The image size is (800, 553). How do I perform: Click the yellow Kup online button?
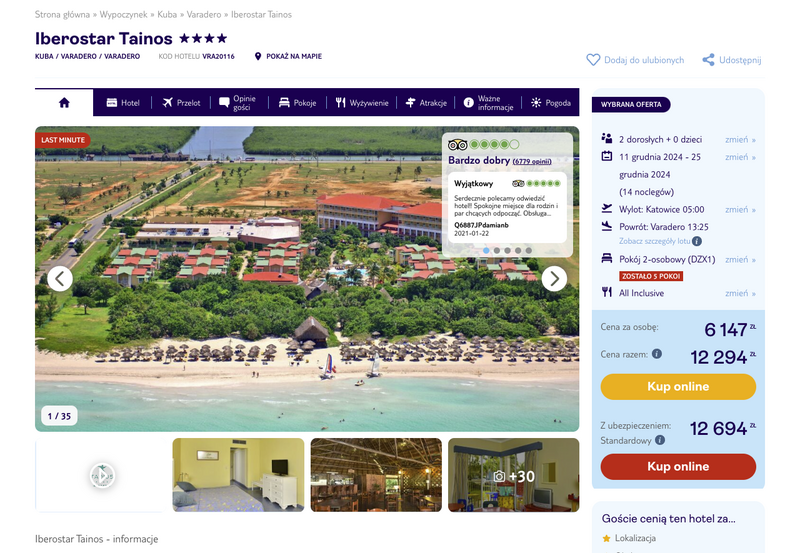(678, 387)
